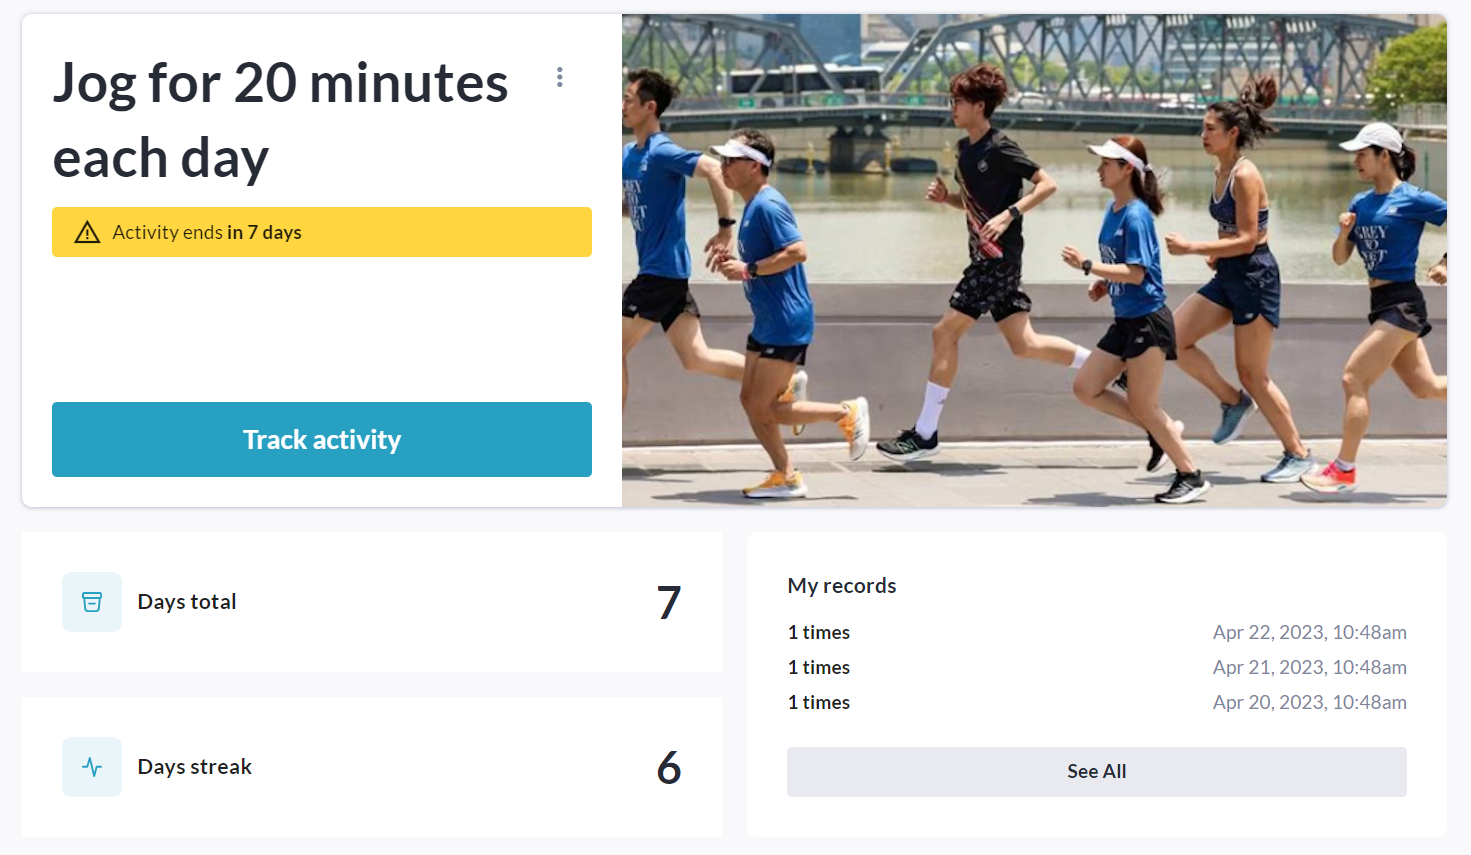Click the Days streak value 6
The width and height of the screenshot is (1471, 855).
[x=669, y=768]
